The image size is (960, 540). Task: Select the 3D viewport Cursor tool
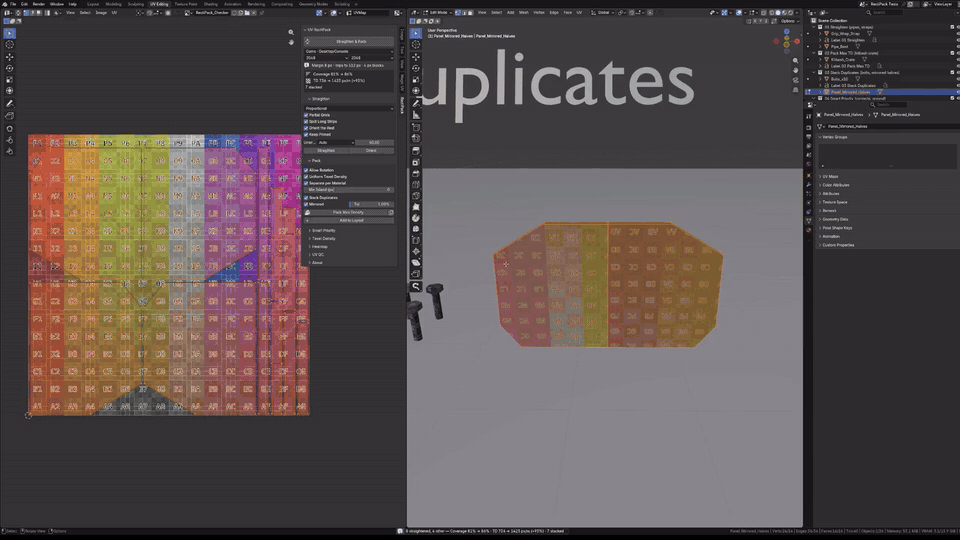(x=416, y=45)
